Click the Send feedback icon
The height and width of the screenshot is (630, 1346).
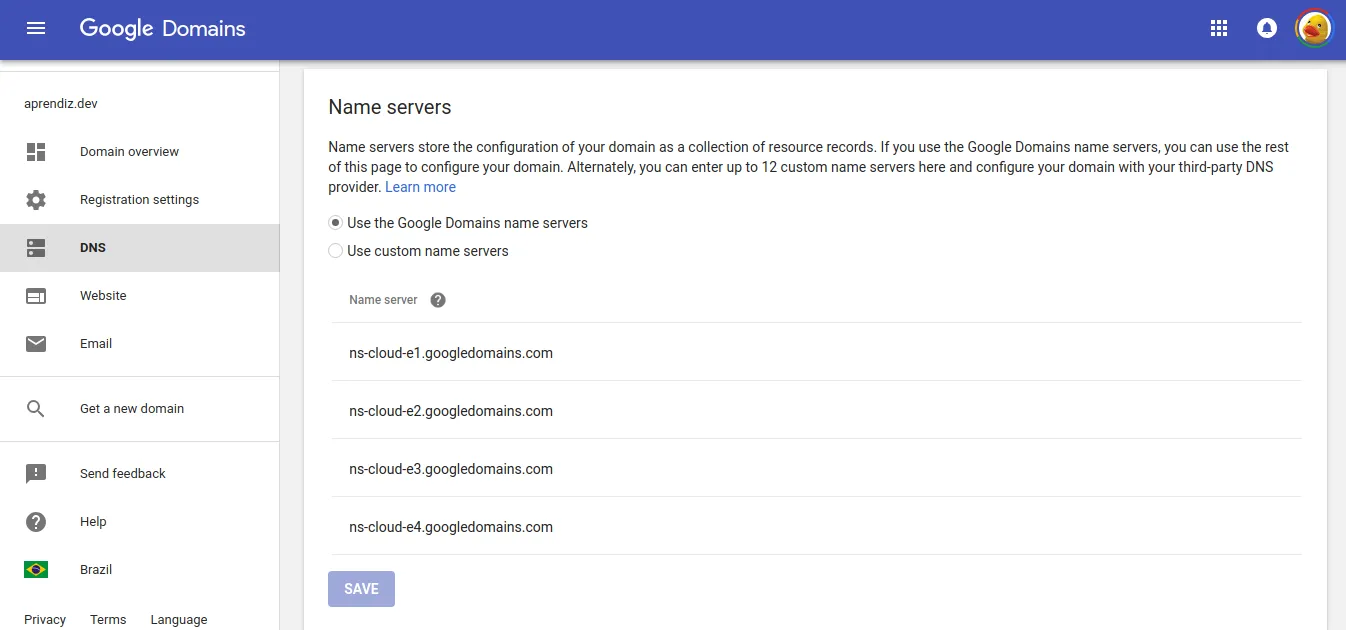(36, 473)
